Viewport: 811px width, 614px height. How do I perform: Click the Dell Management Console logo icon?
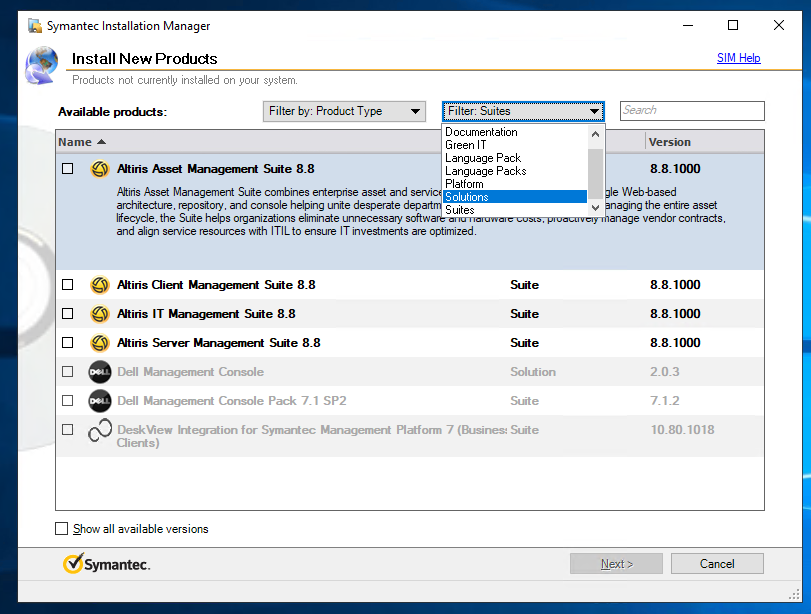click(x=99, y=371)
